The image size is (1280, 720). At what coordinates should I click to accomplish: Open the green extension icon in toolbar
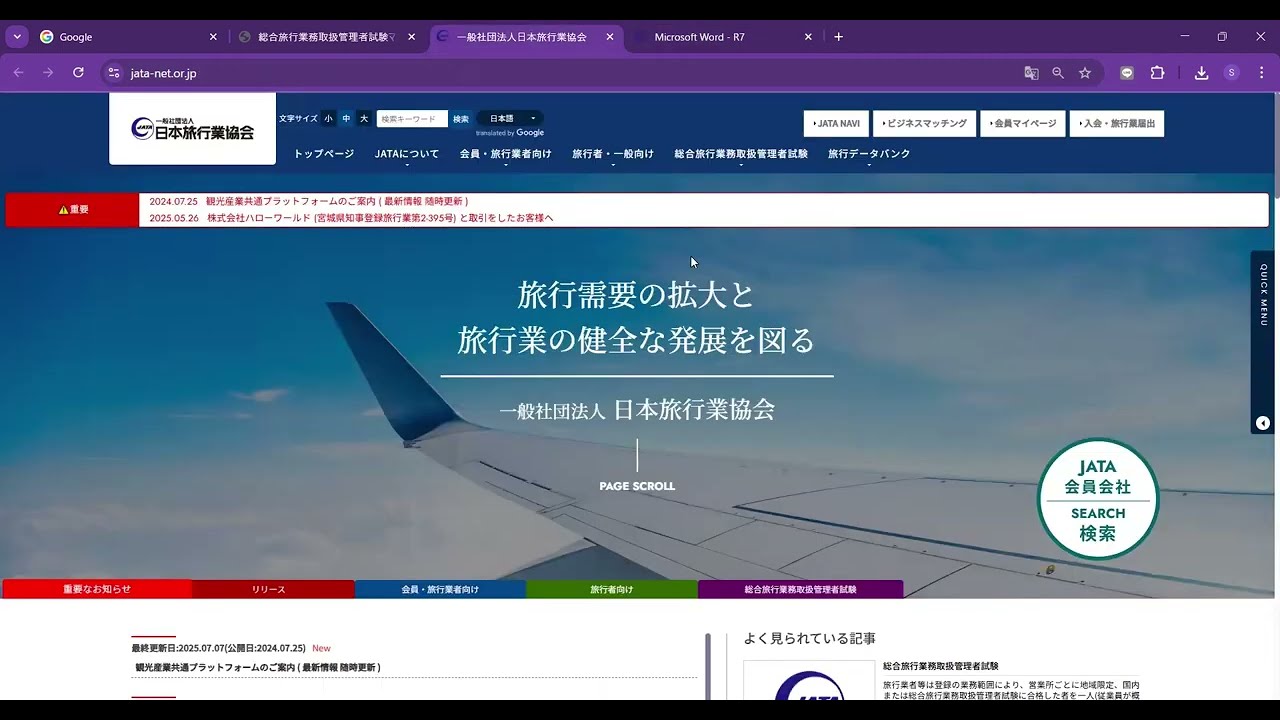click(x=1127, y=73)
